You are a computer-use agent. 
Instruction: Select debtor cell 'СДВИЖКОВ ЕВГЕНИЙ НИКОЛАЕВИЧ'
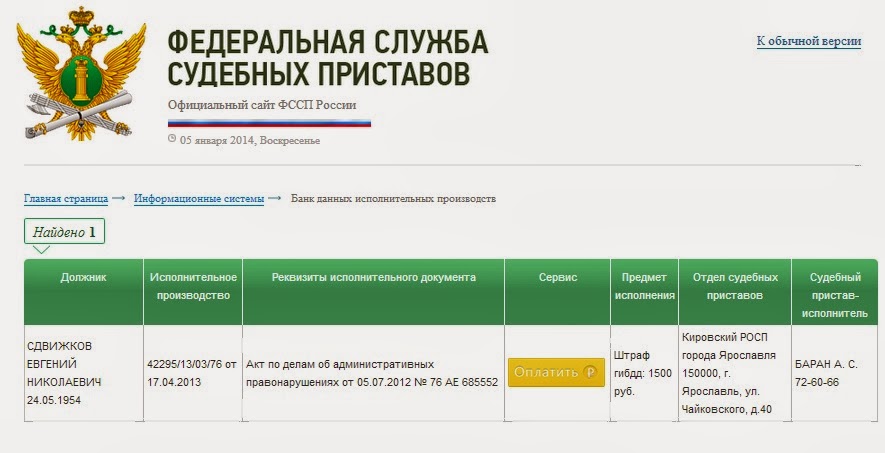coord(84,373)
